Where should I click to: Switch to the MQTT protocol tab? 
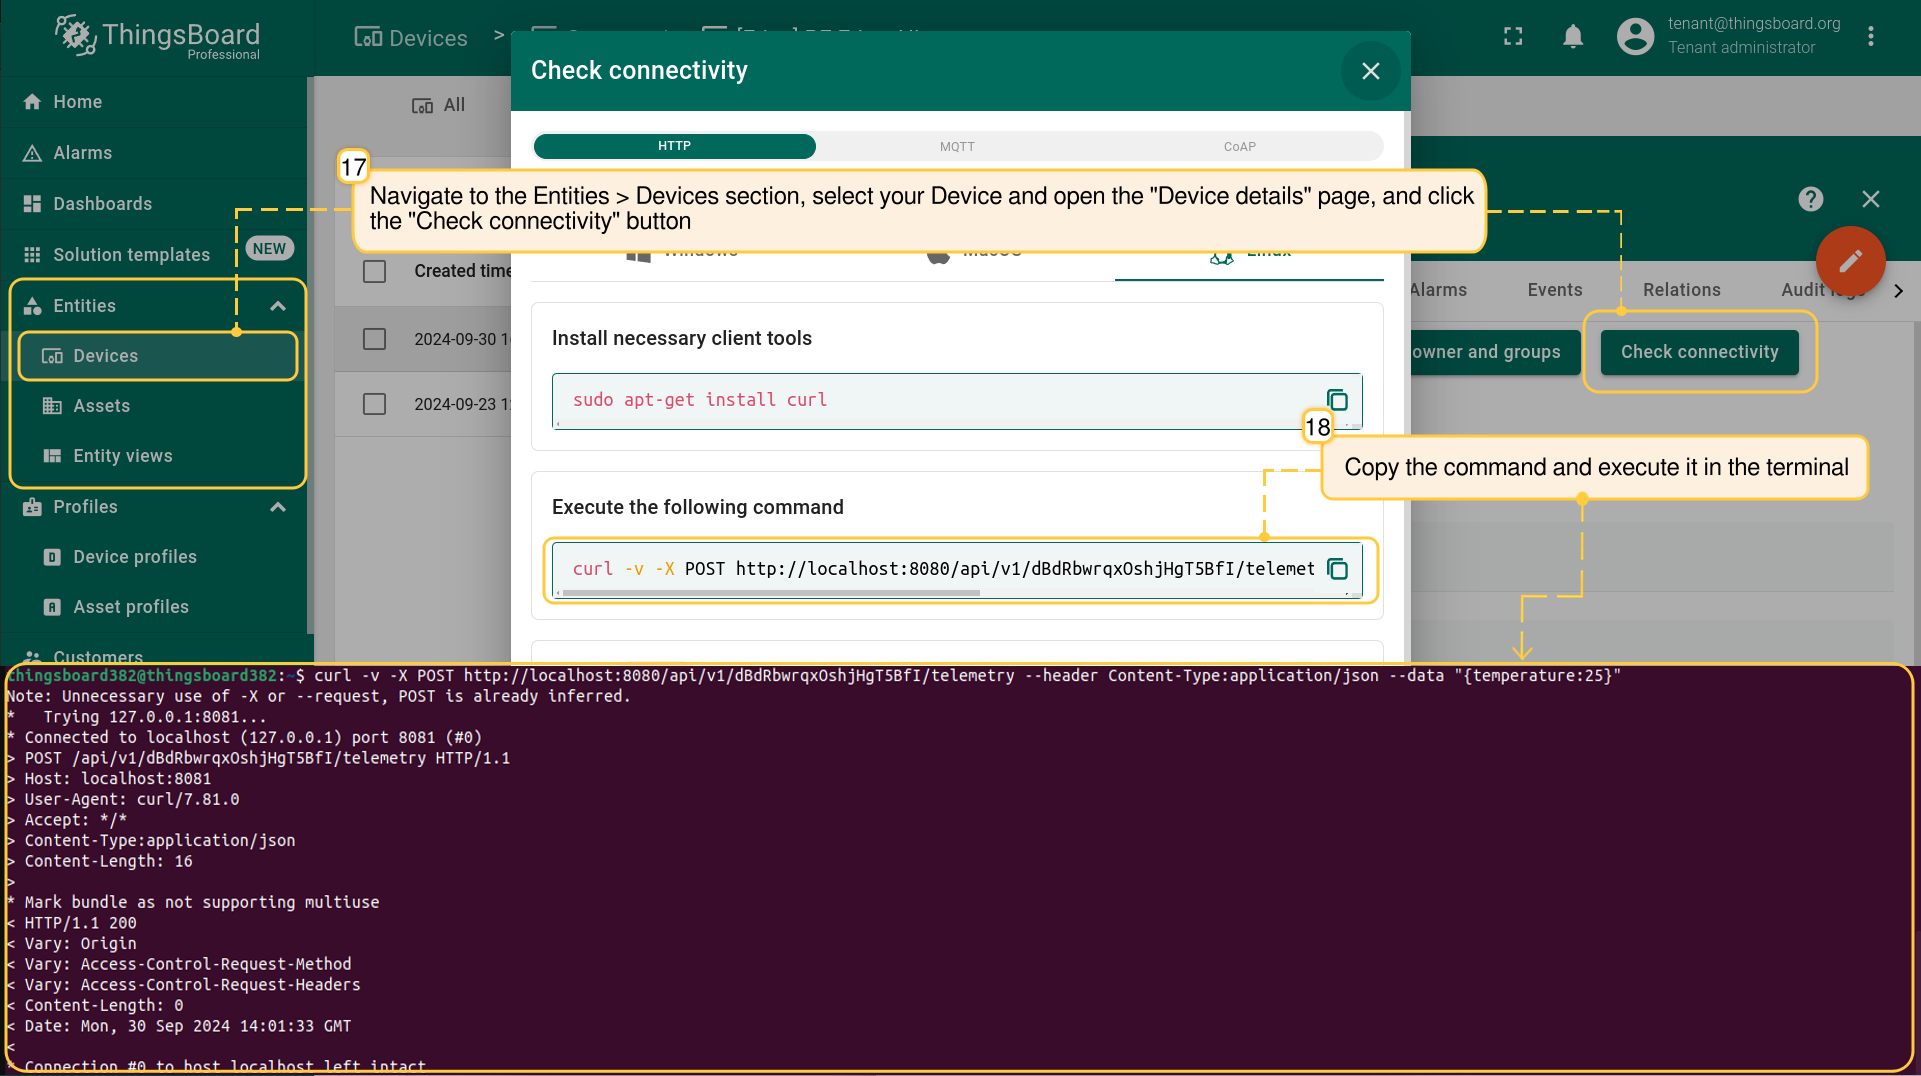(x=957, y=147)
